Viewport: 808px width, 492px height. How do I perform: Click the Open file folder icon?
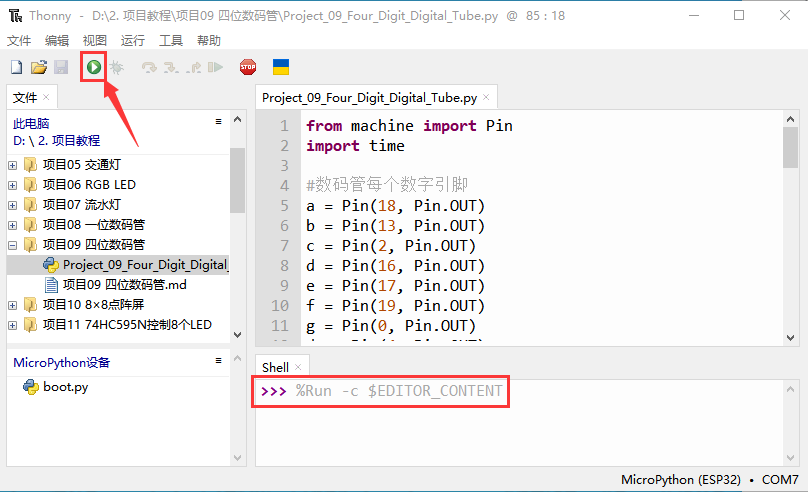click(x=39, y=67)
